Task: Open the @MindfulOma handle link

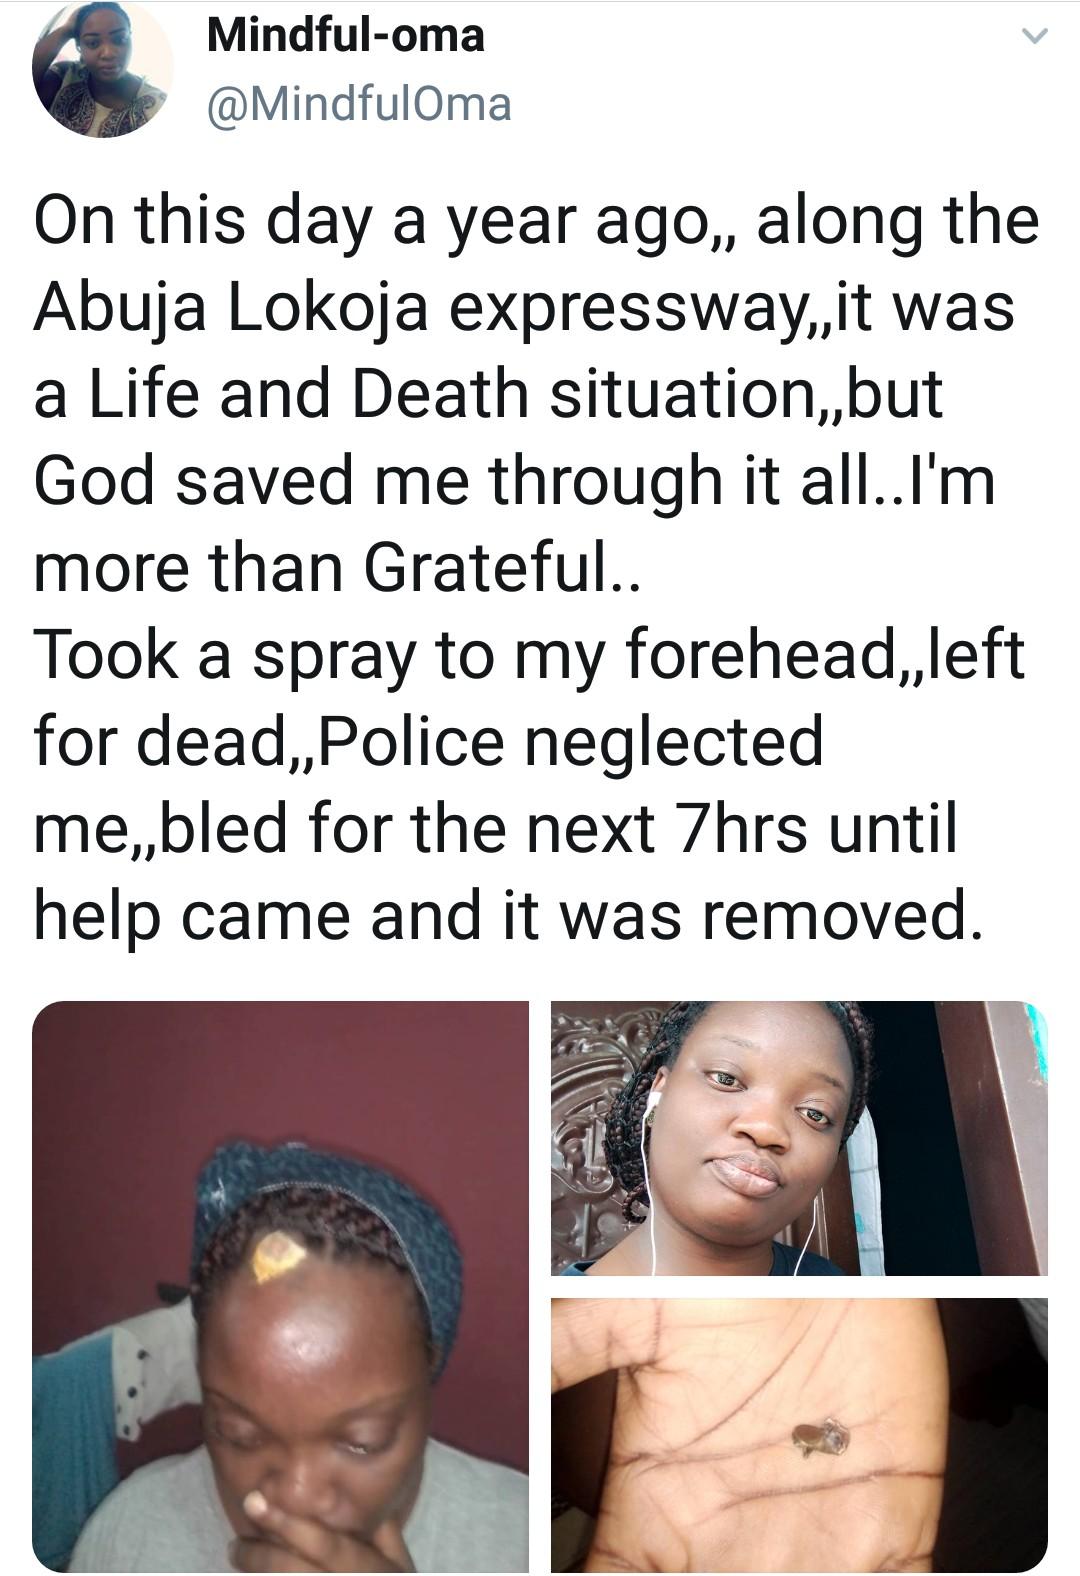Action: coord(358,104)
